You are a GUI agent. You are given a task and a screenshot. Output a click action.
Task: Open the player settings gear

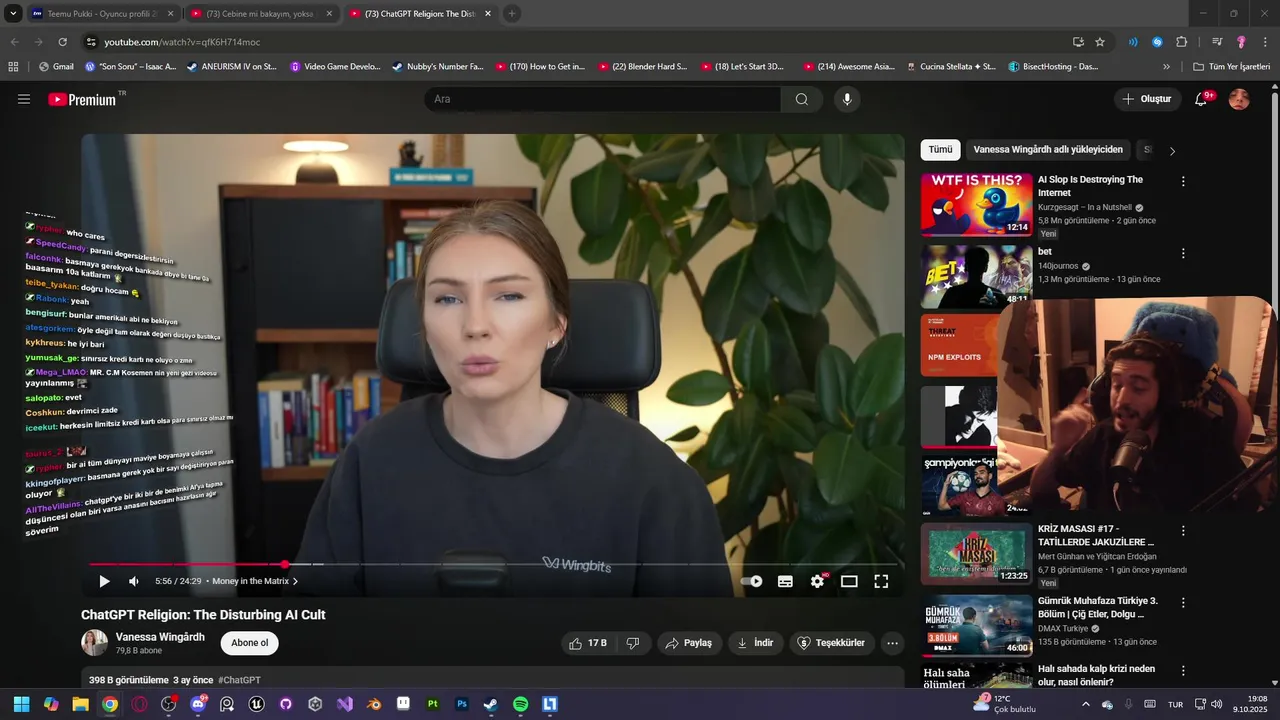click(x=818, y=581)
